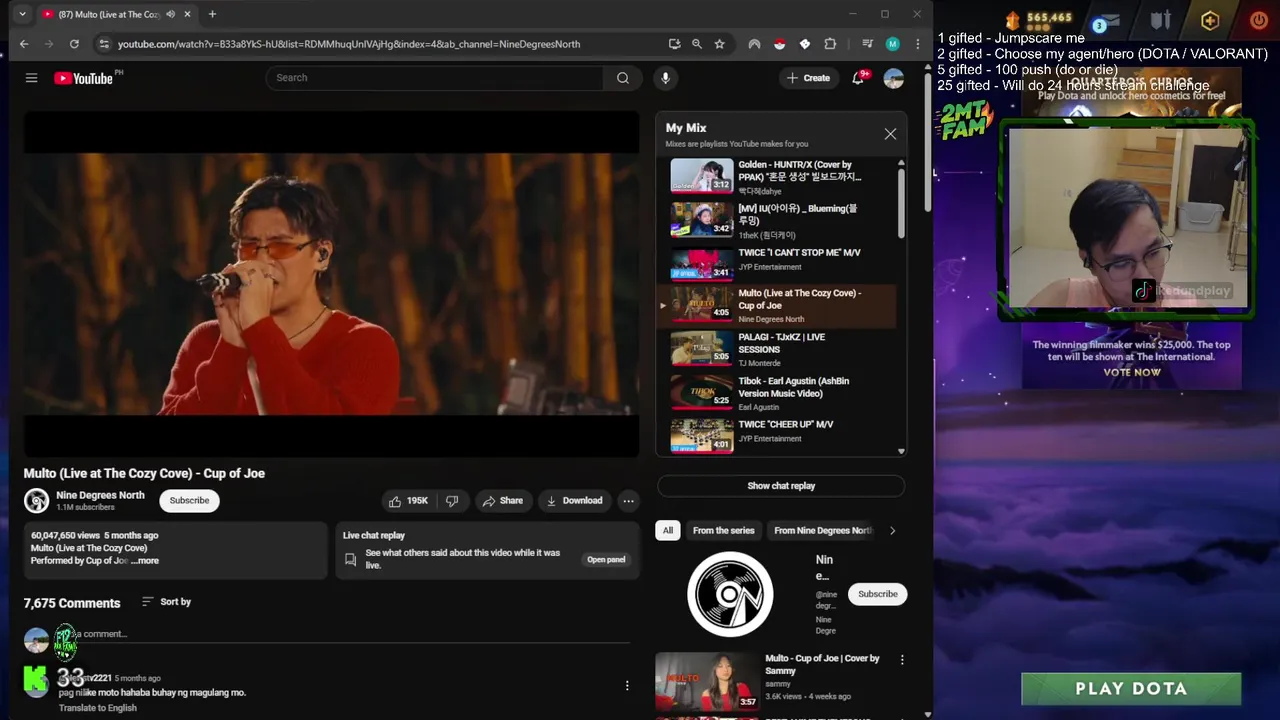Go forward in browser history
1280x720 pixels.
(x=49, y=44)
